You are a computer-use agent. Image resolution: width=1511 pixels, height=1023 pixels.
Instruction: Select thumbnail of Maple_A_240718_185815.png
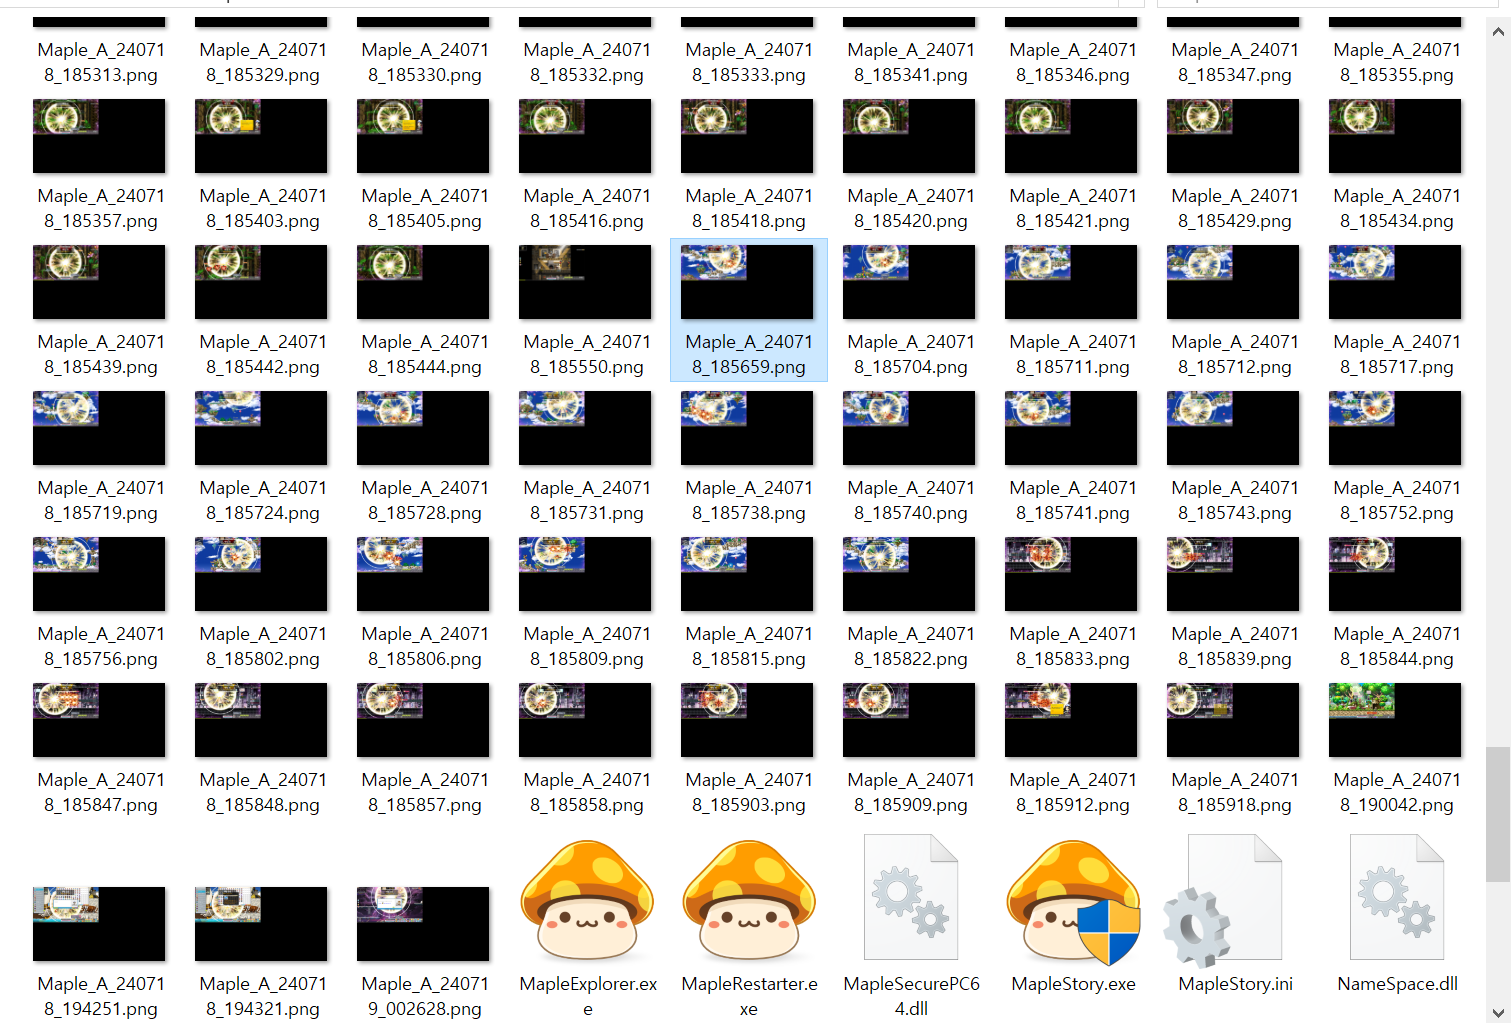747,574
